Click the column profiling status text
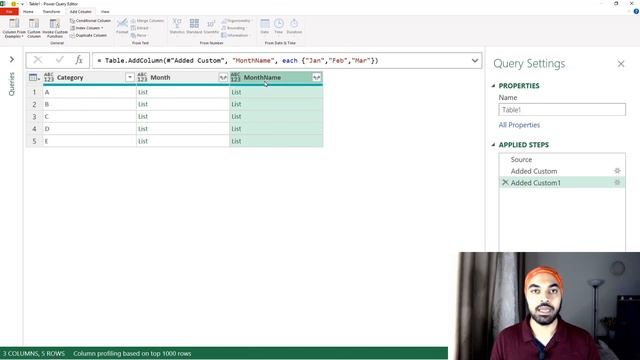Screen dimensions: 640x360 pos(132,353)
